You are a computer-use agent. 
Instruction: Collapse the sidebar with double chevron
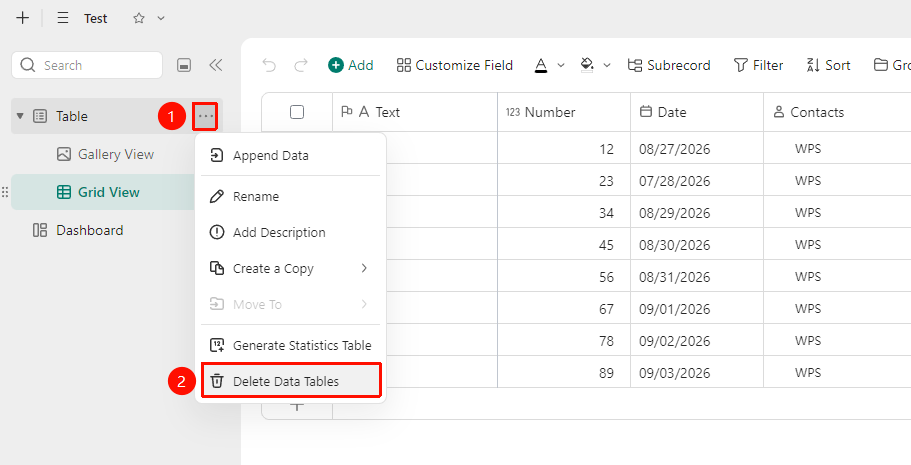pos(216,65)
